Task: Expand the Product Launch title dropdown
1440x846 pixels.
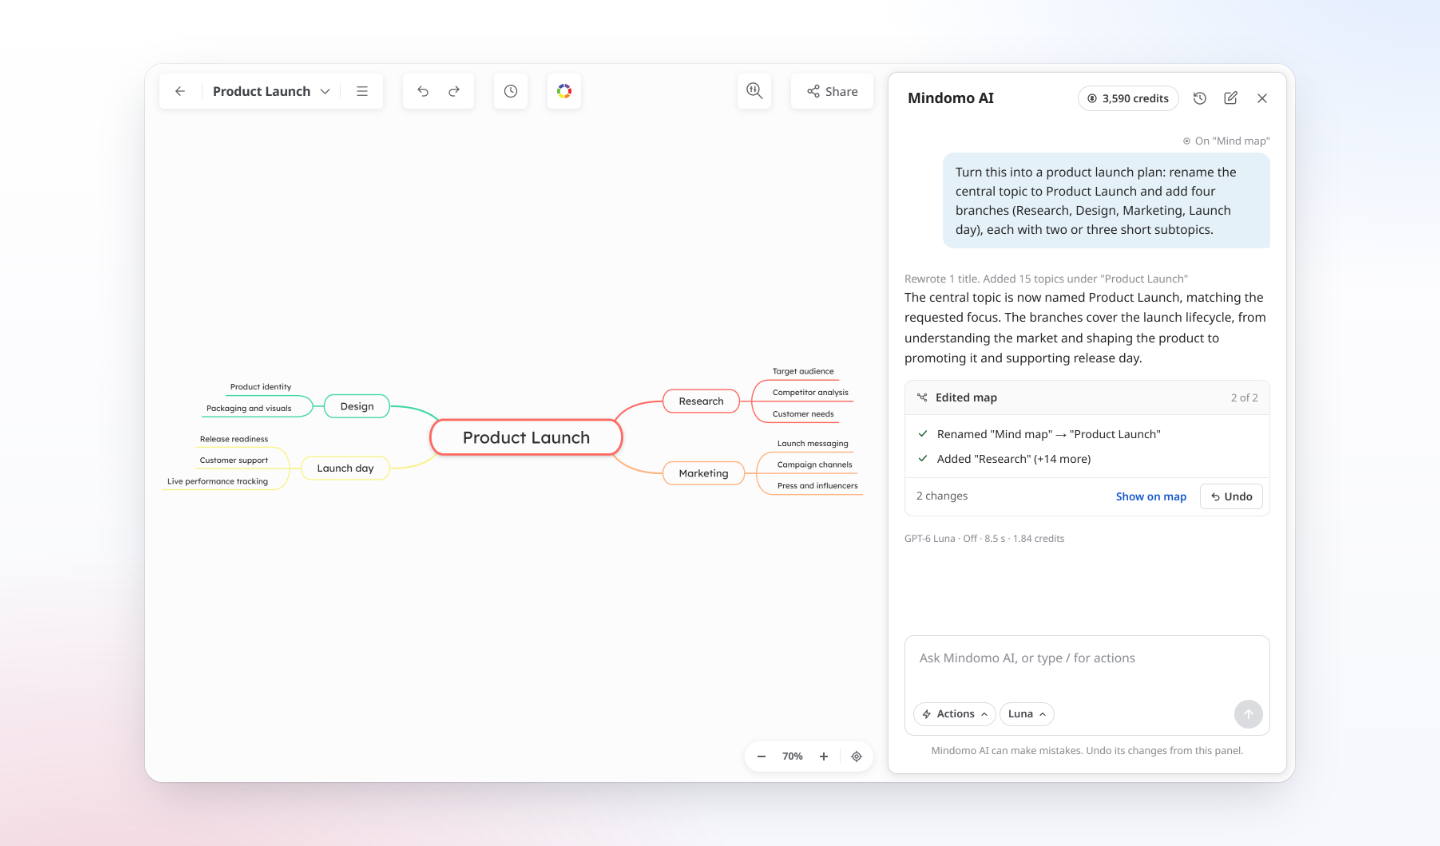Action: click(x=325, y=91)
